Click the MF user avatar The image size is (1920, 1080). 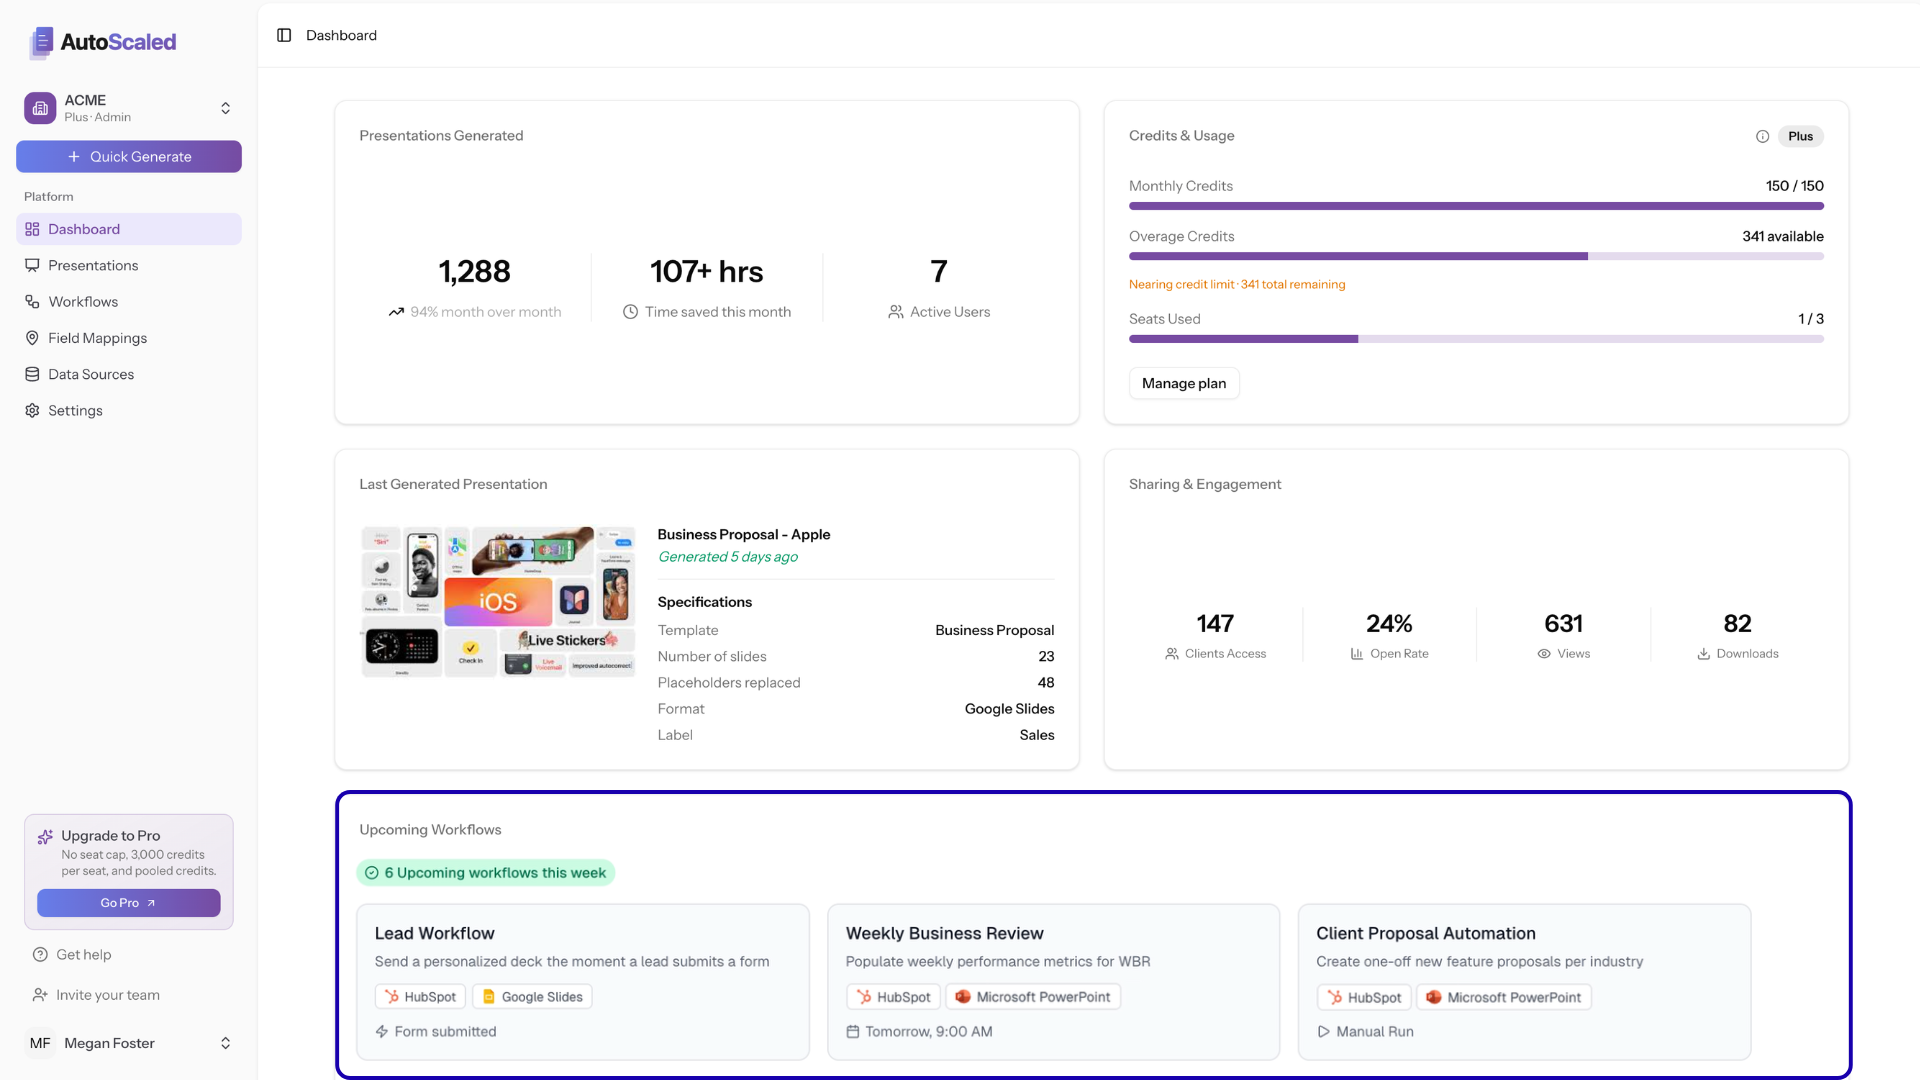[x=40, y=1043]
